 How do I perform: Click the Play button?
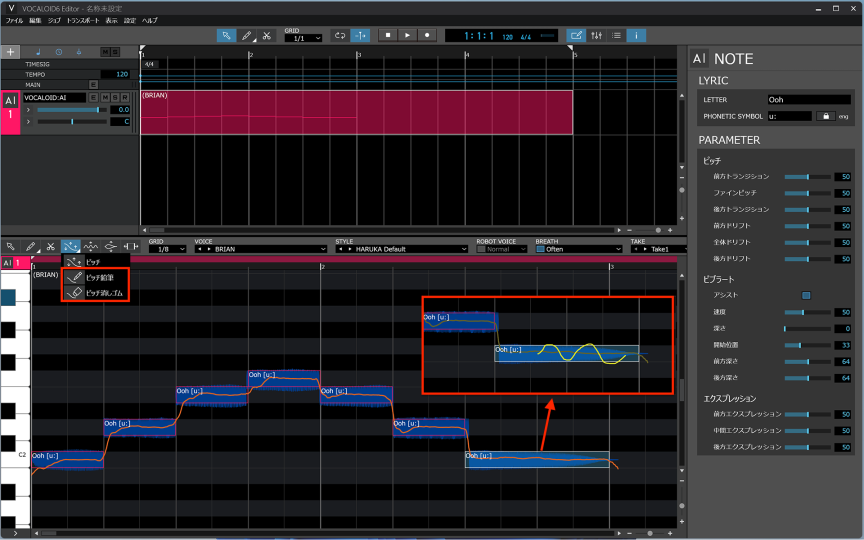click(x=407, y=35)
